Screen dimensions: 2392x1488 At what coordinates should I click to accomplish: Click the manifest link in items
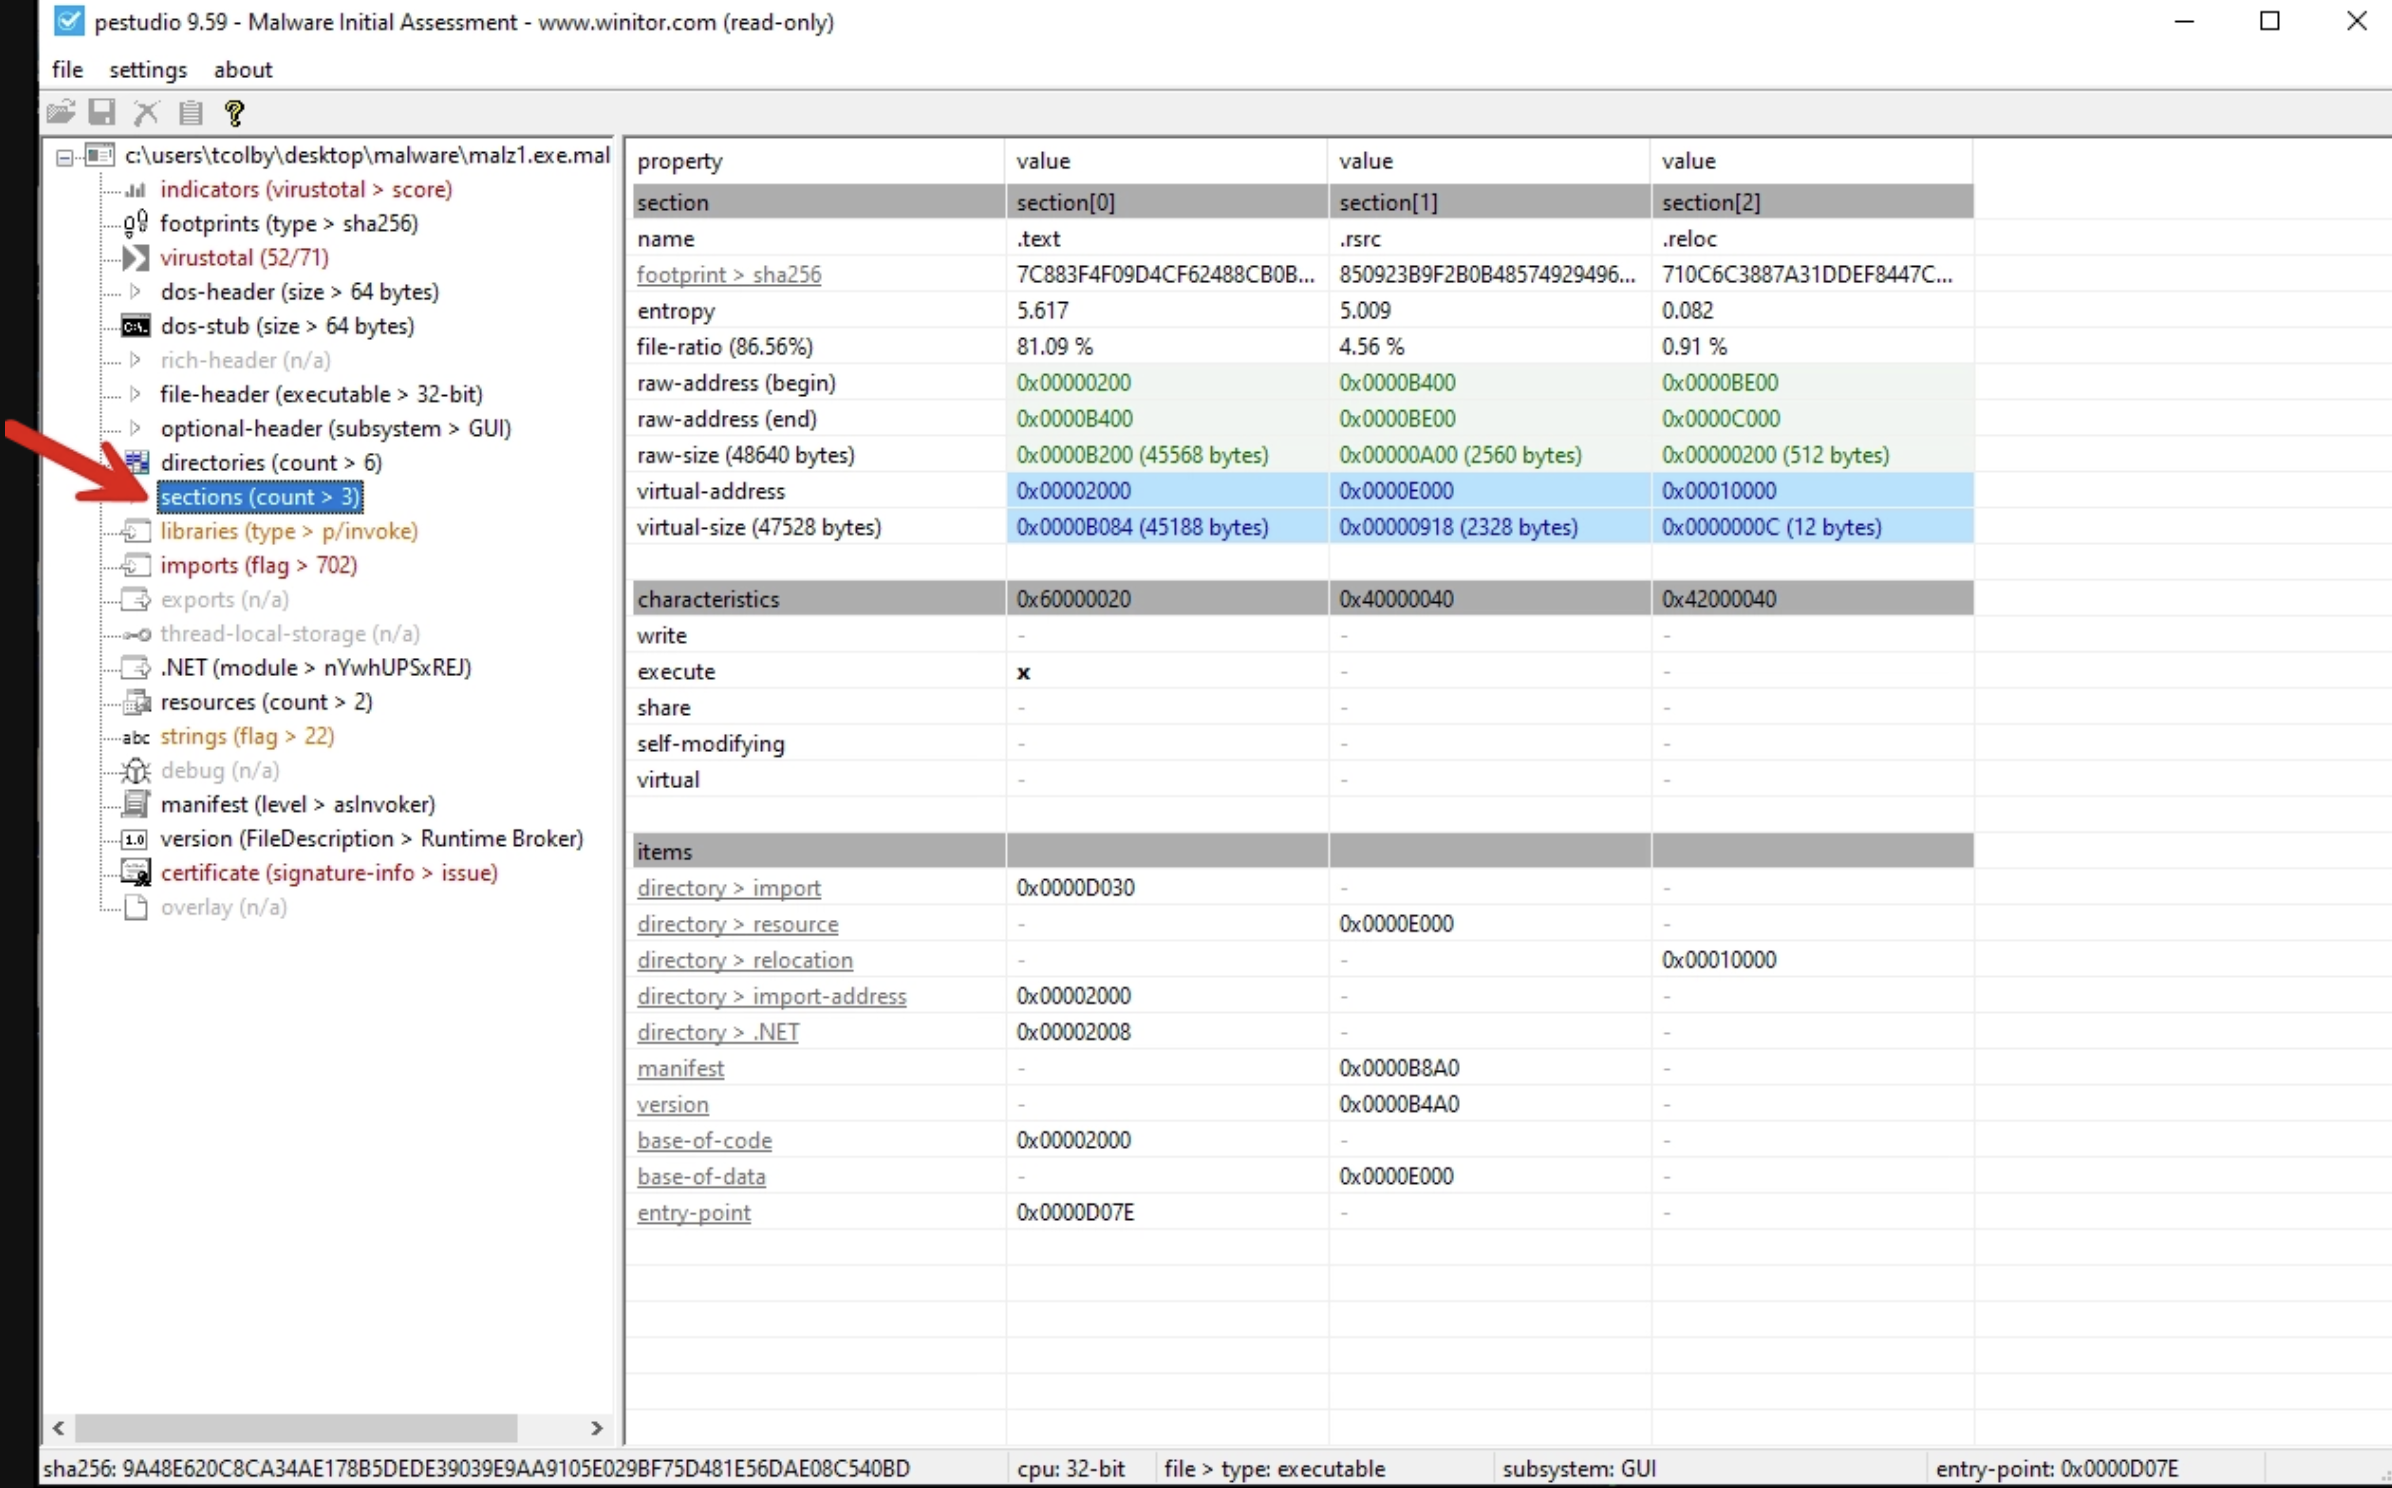point(680,1068)
